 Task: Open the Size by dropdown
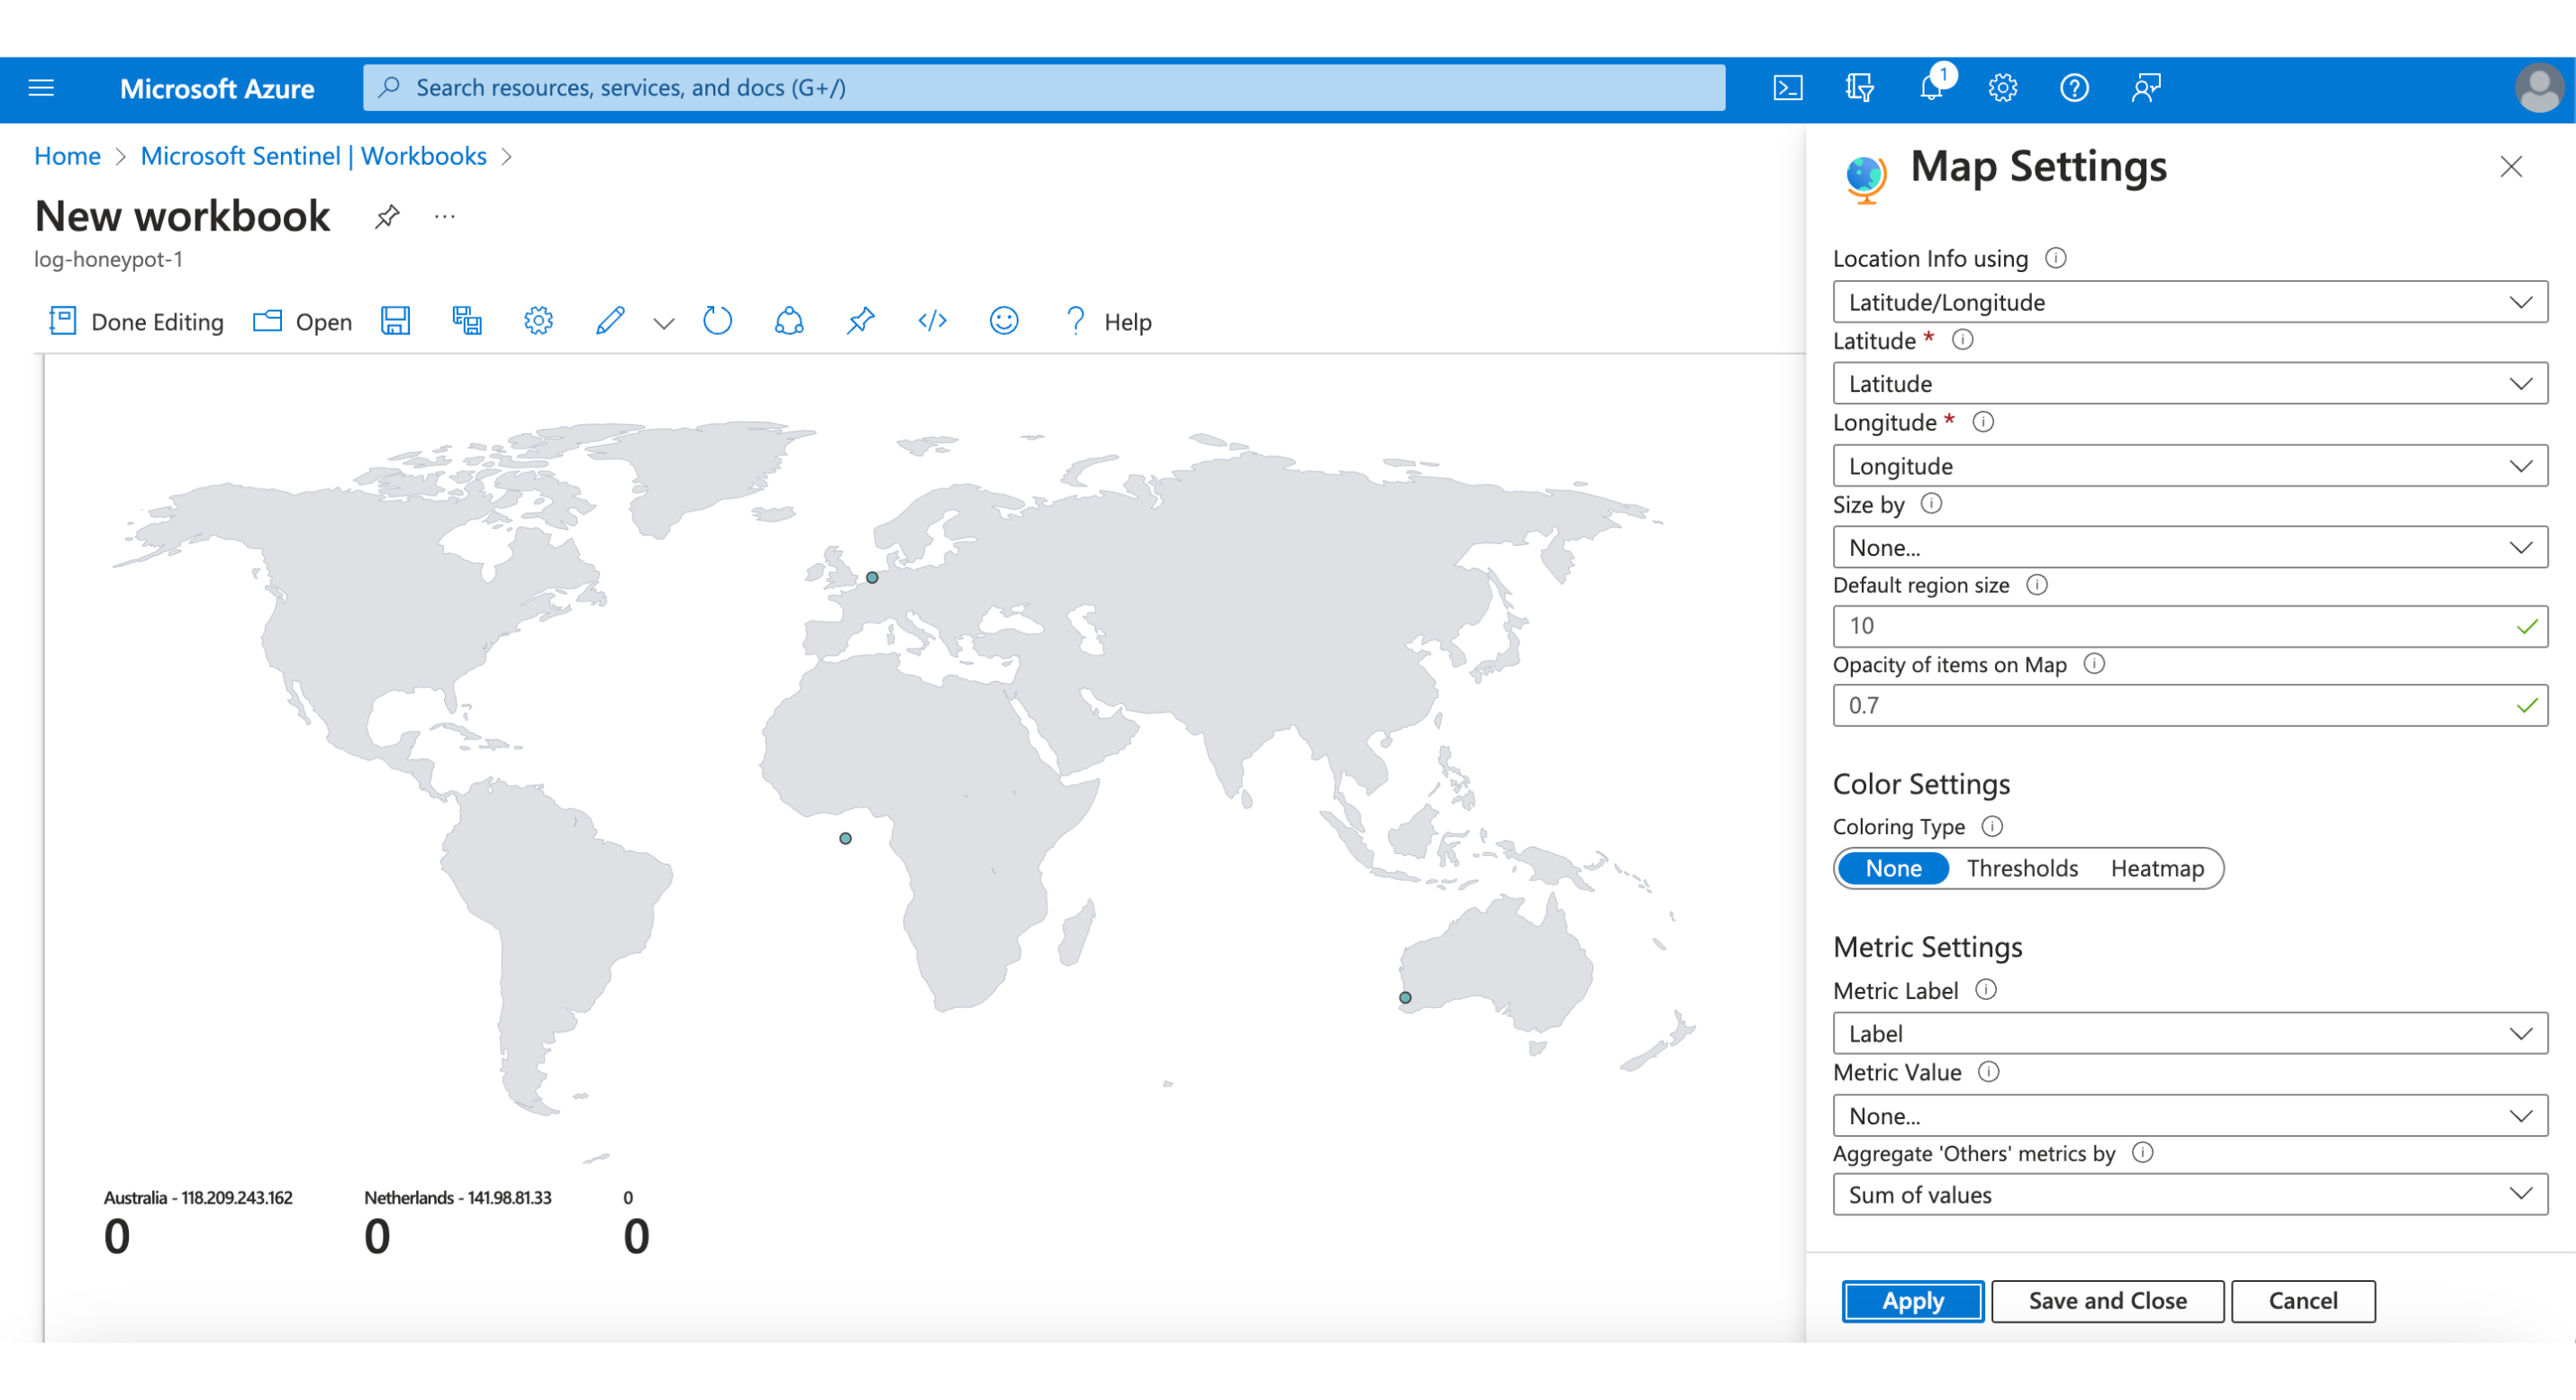[x=2189, y=547]
